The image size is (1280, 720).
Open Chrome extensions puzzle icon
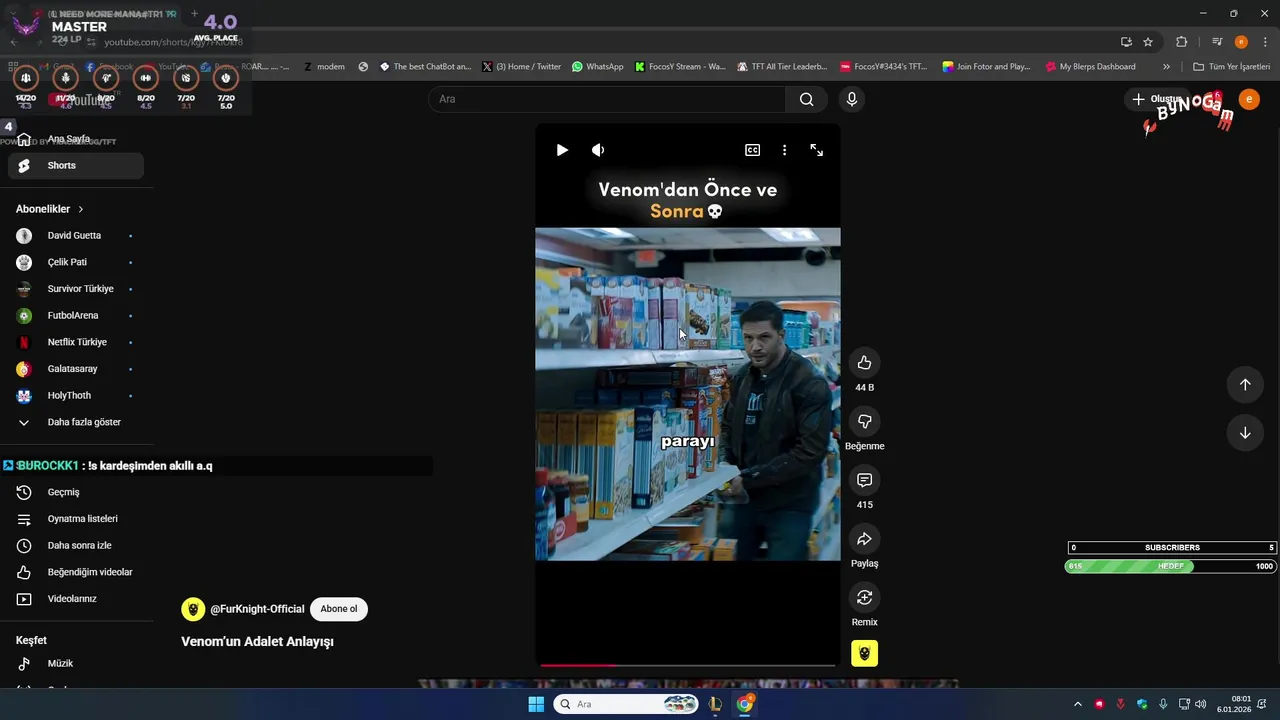pos(1182,42)
